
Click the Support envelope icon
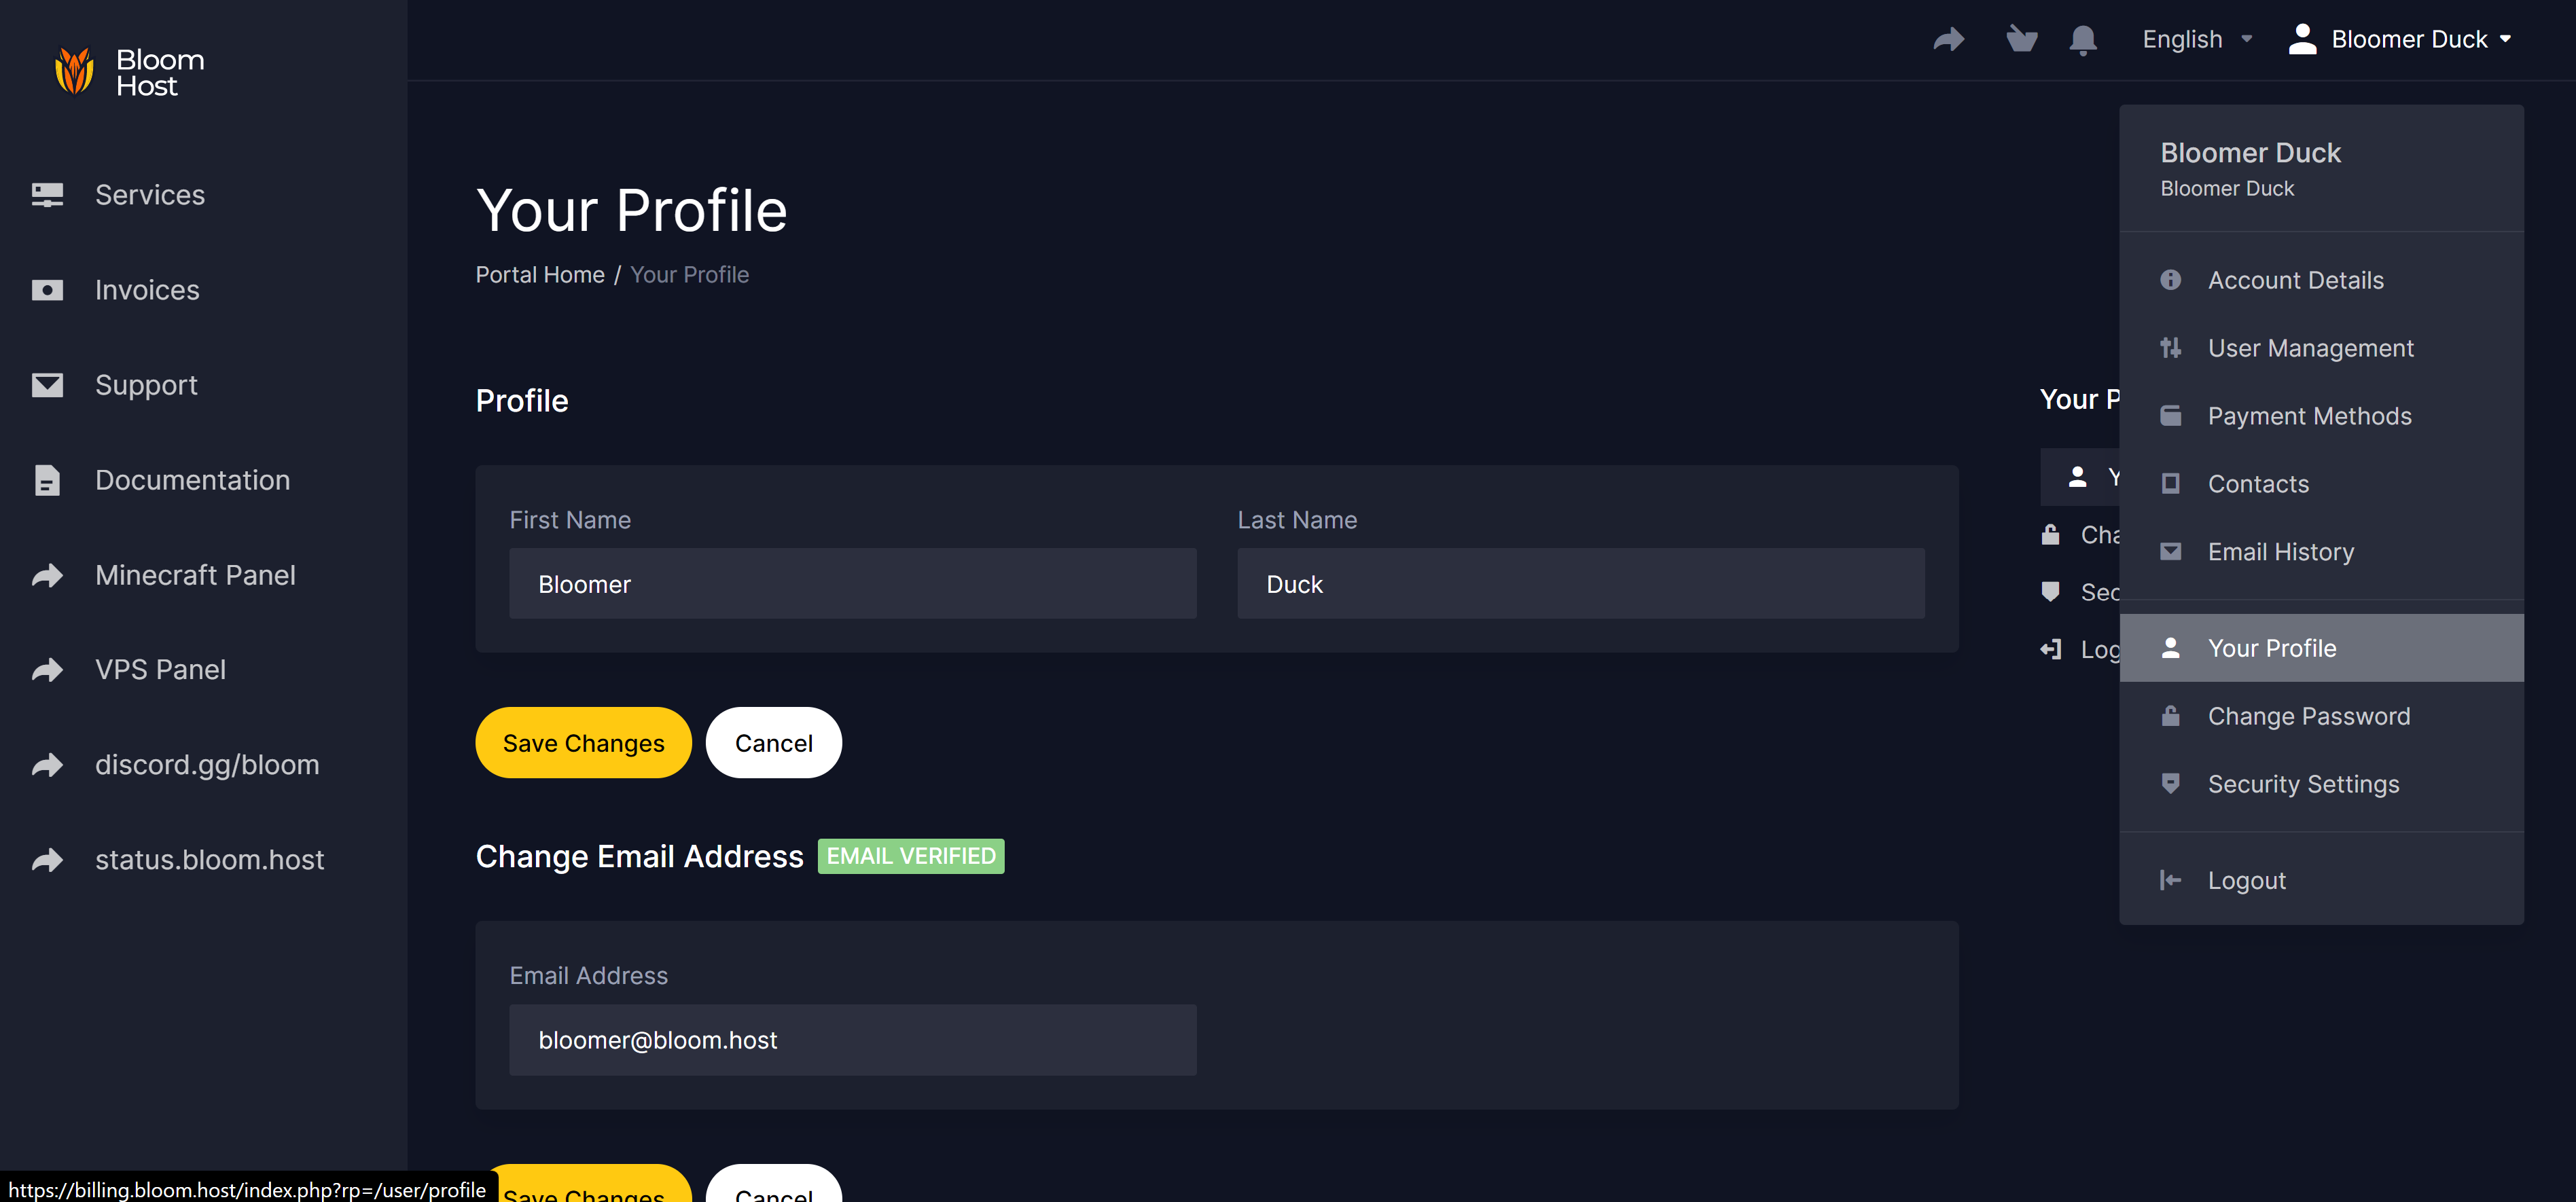point(47,385)
